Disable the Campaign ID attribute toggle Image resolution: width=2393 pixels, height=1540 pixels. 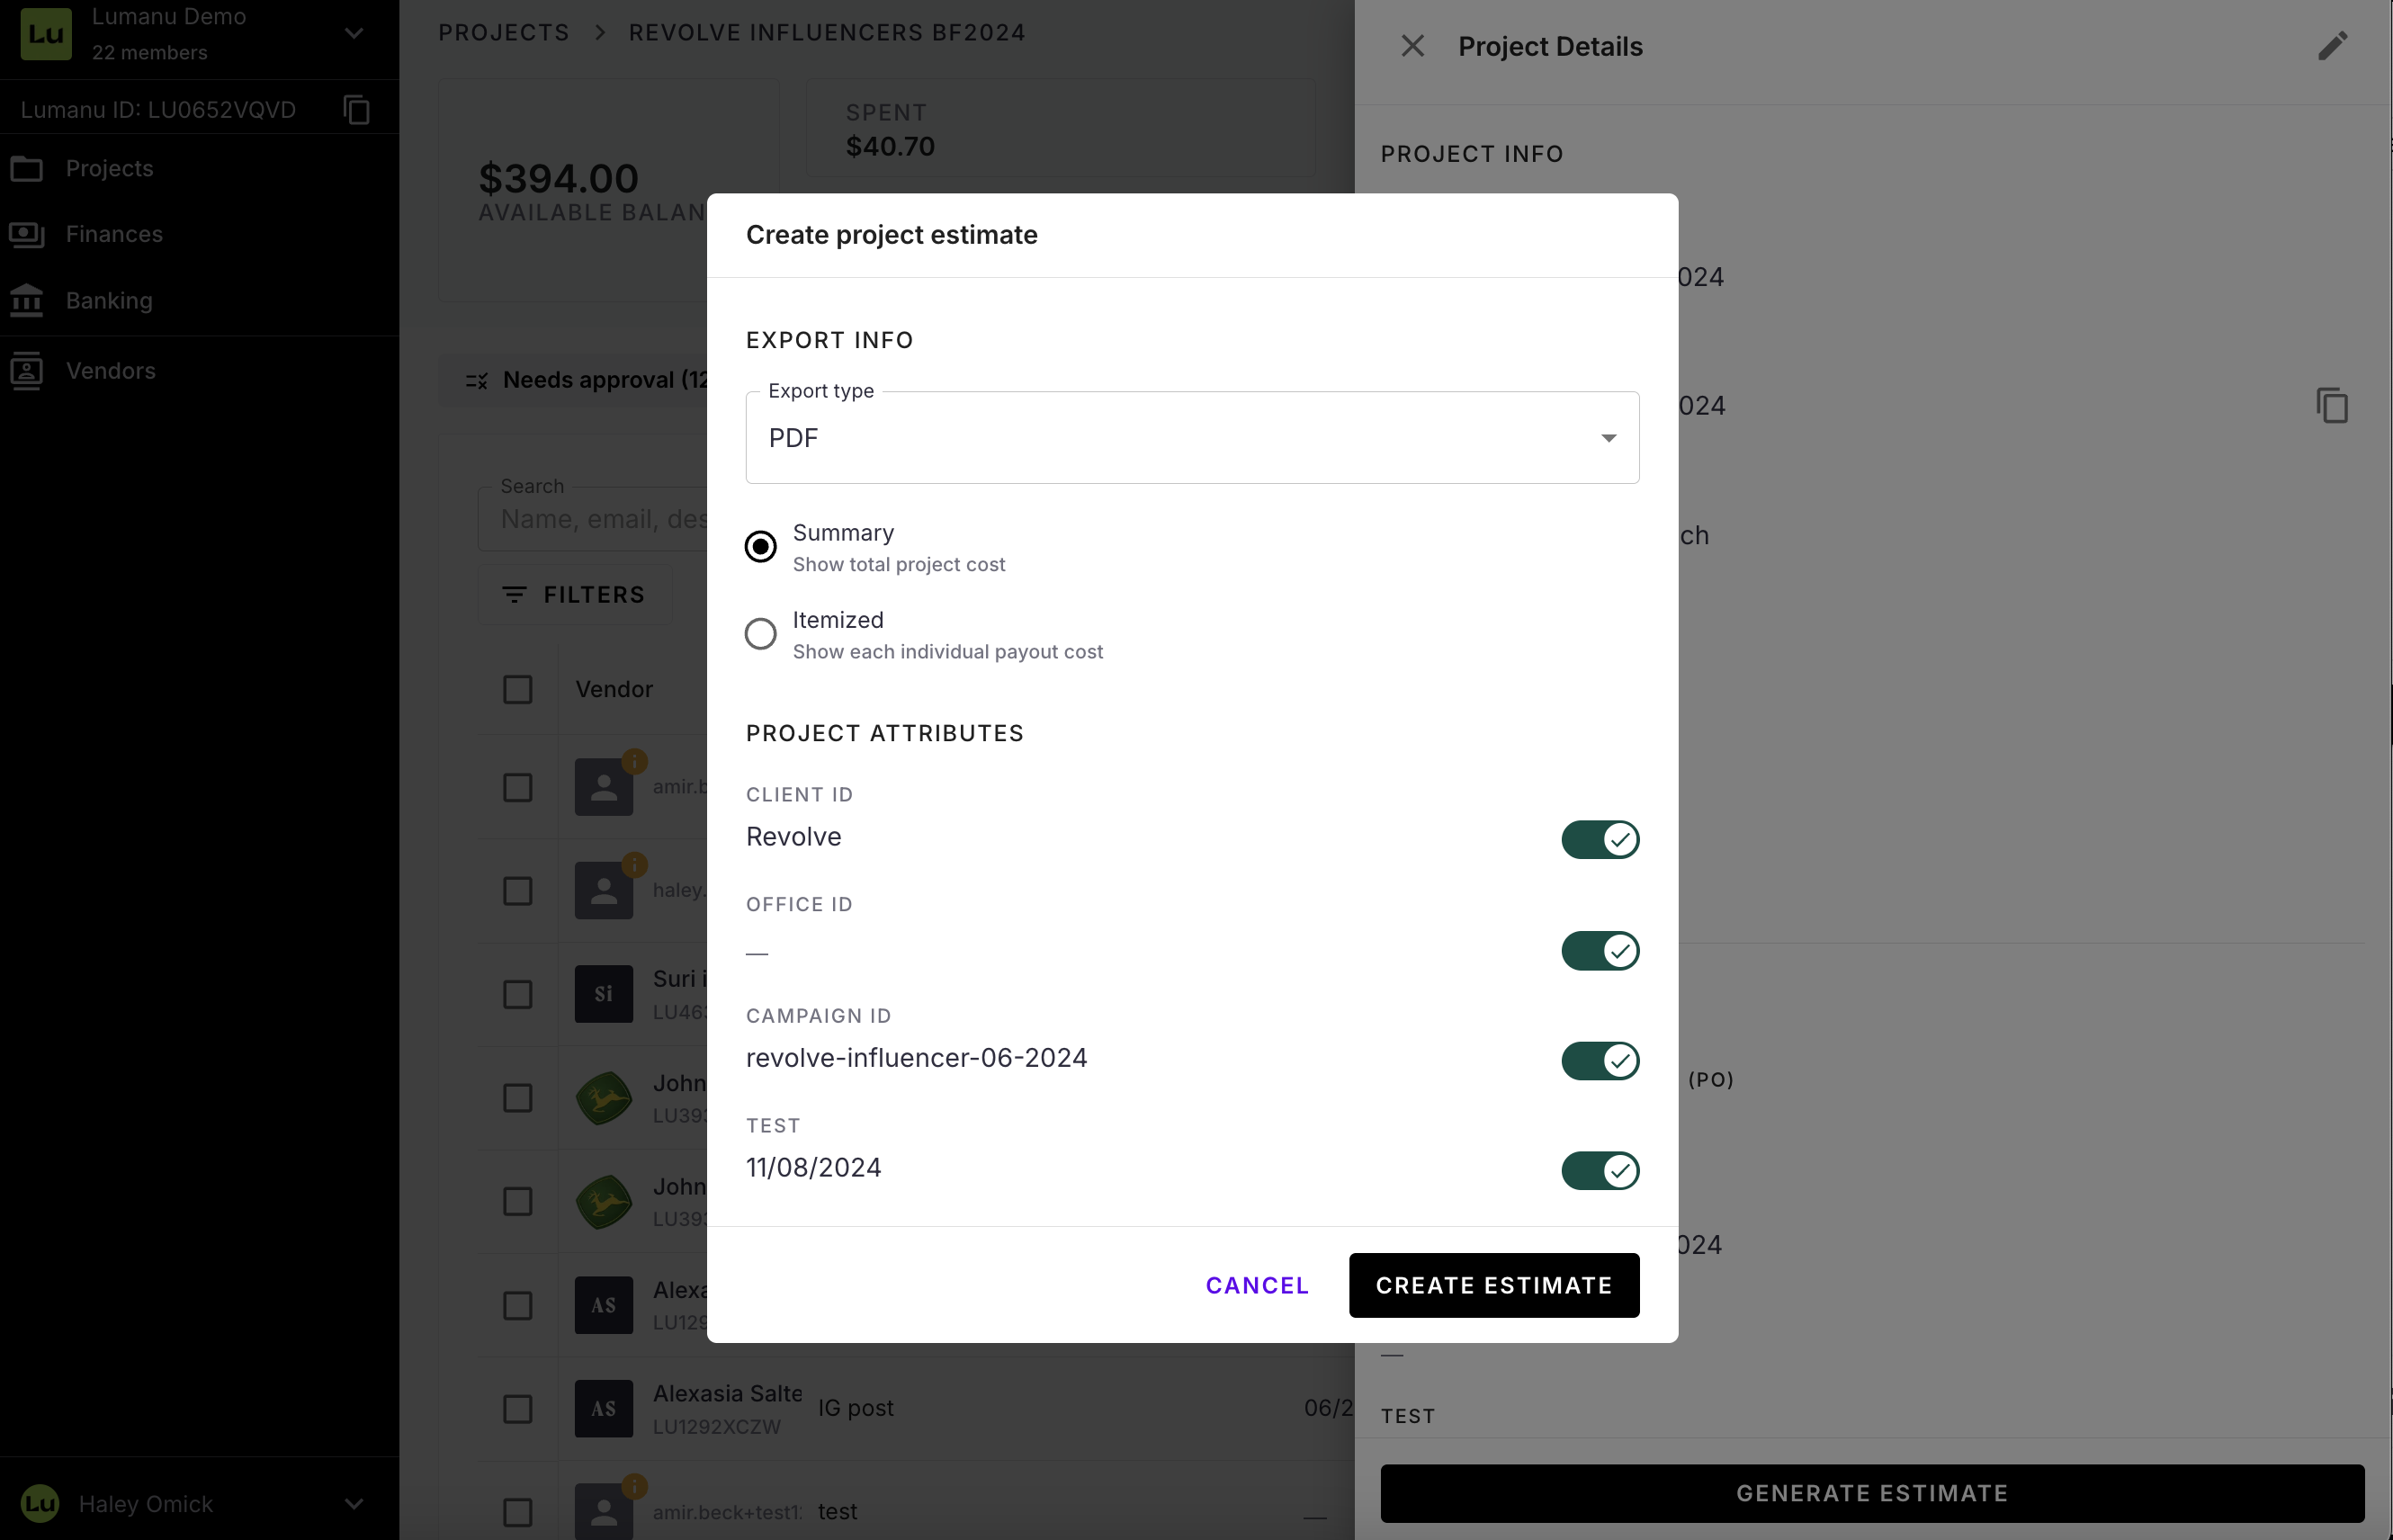(x=1599, y=1061)
